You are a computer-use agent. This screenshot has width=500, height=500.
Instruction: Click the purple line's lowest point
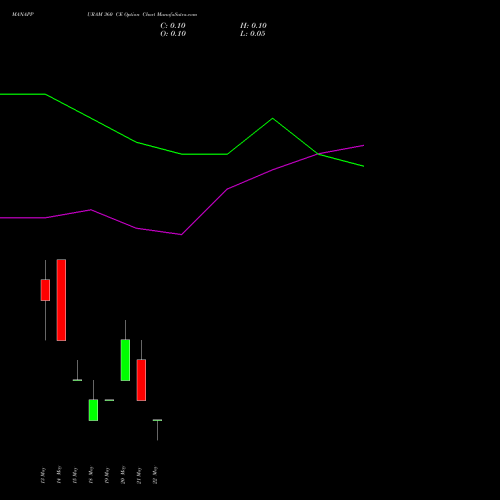181,235
